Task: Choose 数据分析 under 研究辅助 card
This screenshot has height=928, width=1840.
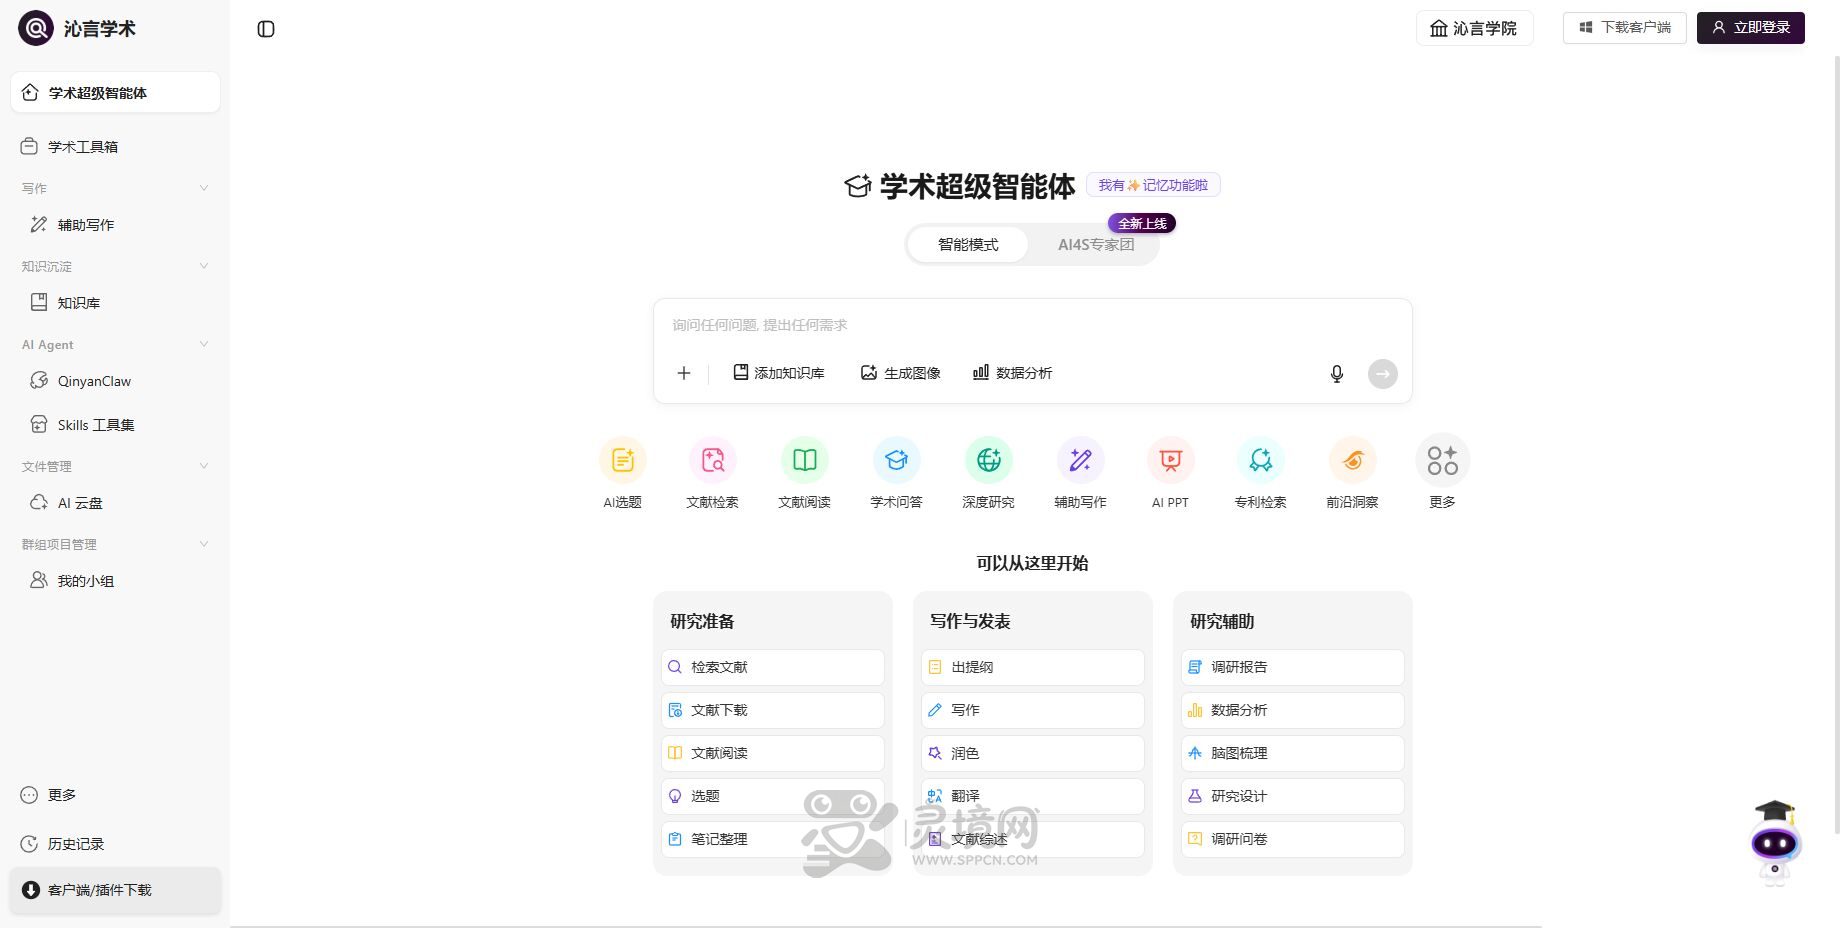Action: coord(1292,710)
